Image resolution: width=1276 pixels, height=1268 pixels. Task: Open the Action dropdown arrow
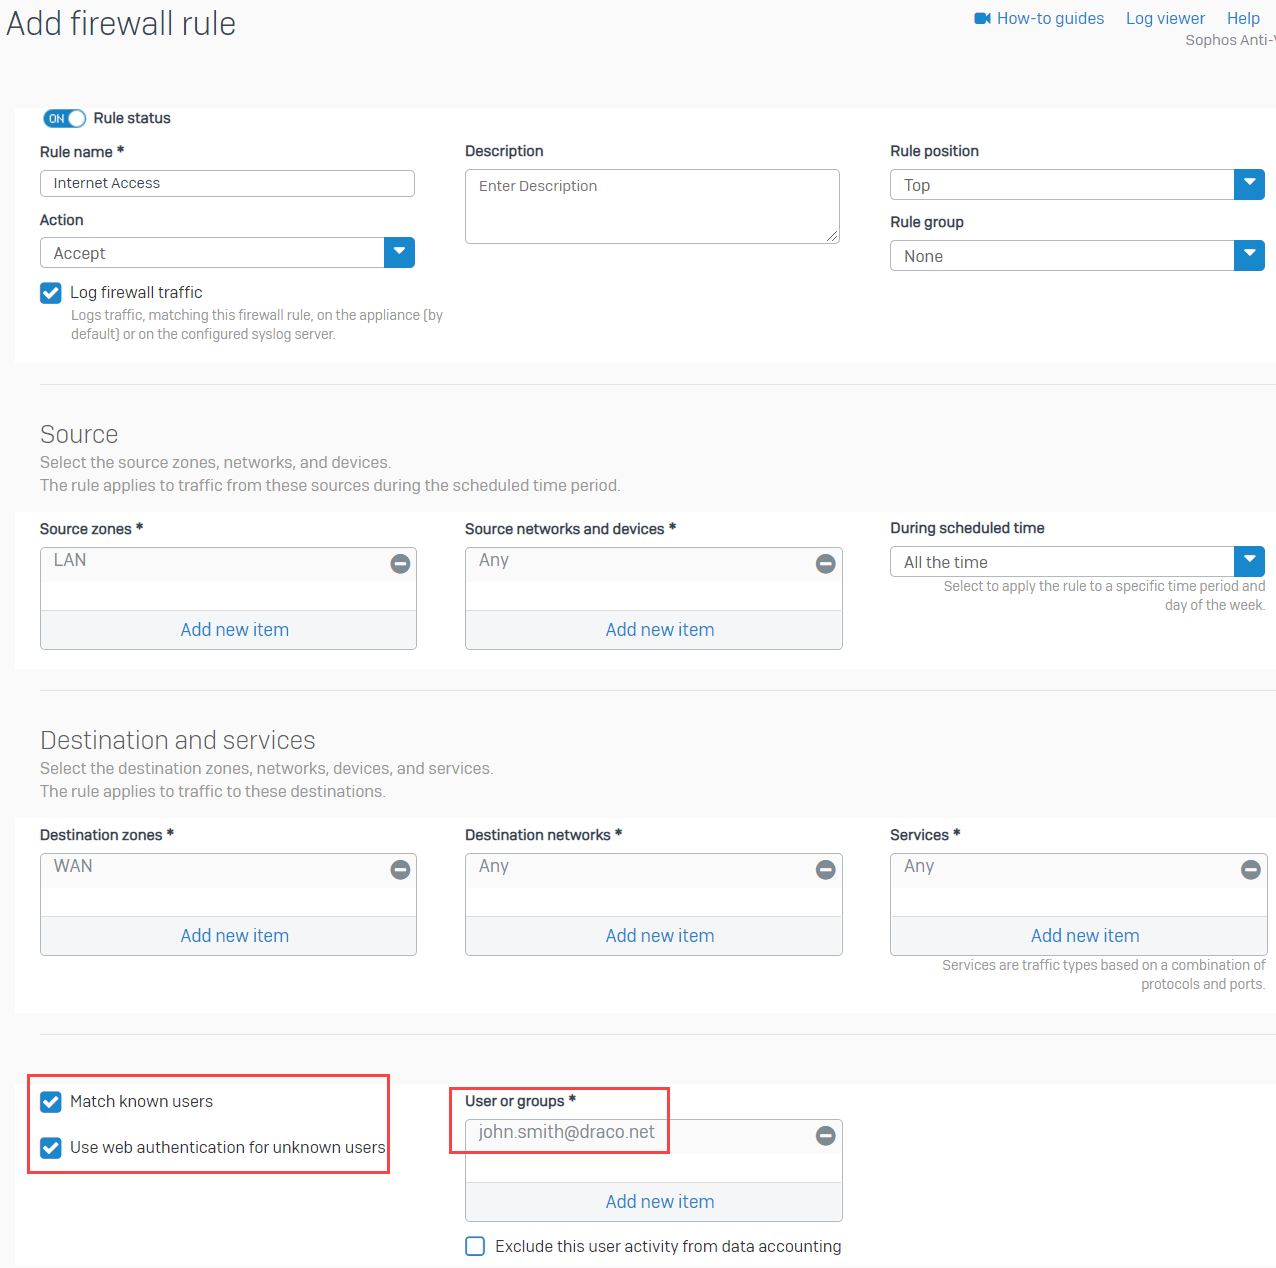click(x=399, y=252)
